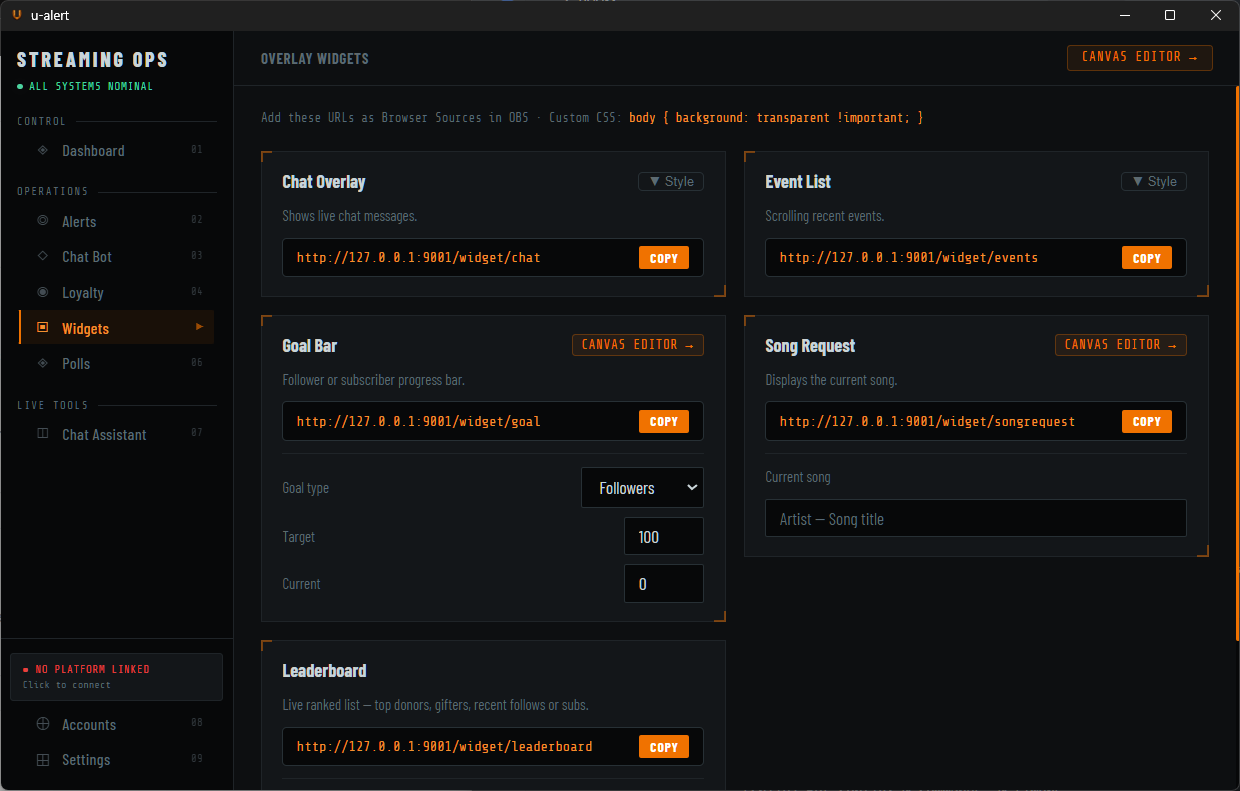Click the Accounts globe icon
This screenshot has height=791, width=1240.
click(x=42, y=724)
